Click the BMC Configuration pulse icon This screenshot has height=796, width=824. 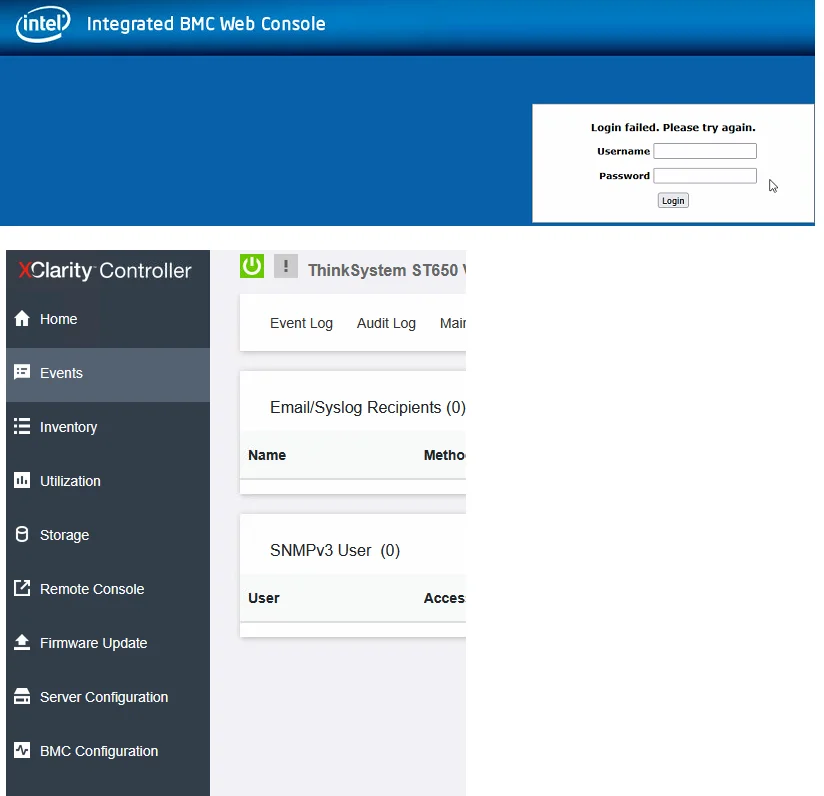(x=22, y=750)
